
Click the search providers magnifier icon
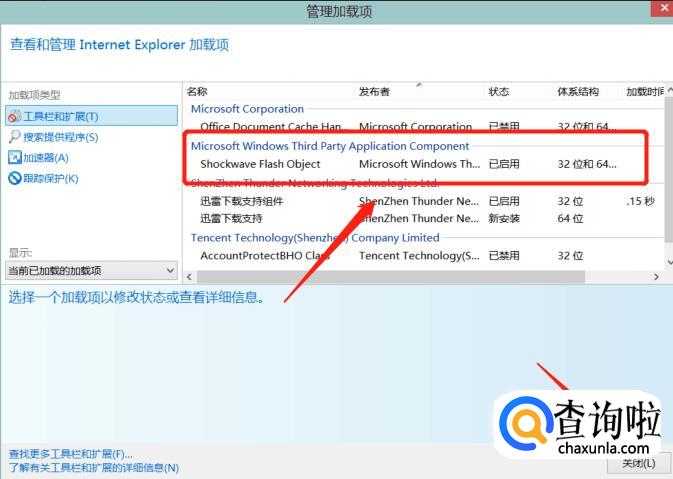point(15,136)
